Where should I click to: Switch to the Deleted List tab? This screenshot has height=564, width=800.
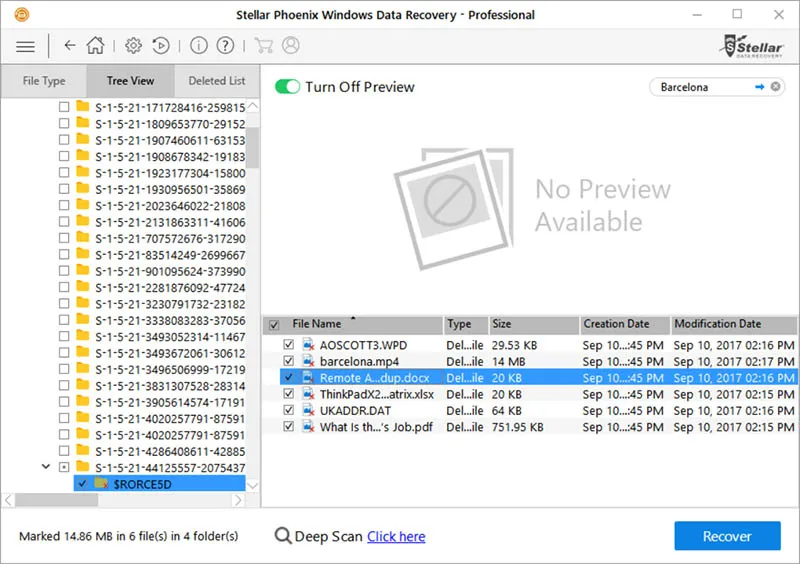click(217, 81)
